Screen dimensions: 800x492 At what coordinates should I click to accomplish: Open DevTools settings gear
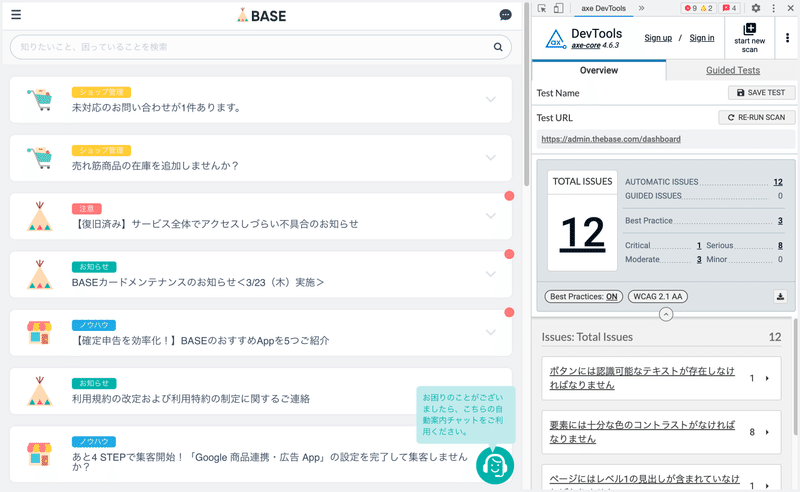pos(756,8)
